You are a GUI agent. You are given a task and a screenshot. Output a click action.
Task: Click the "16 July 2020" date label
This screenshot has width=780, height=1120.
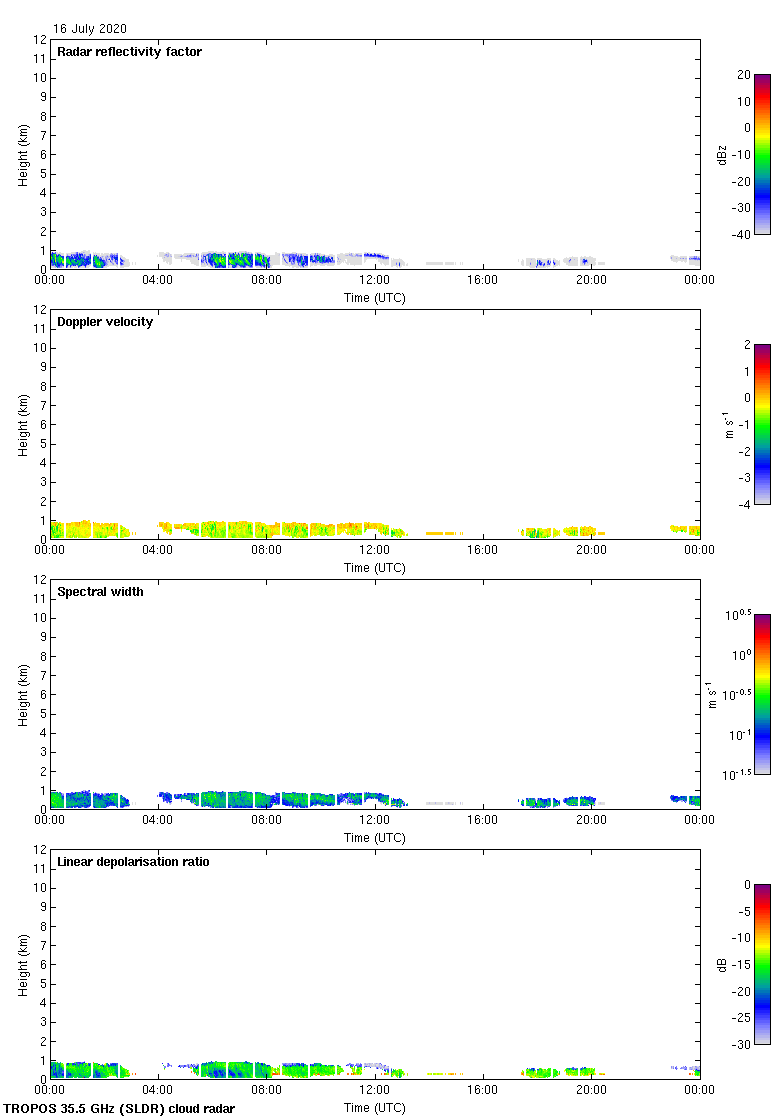coord(90,29)
